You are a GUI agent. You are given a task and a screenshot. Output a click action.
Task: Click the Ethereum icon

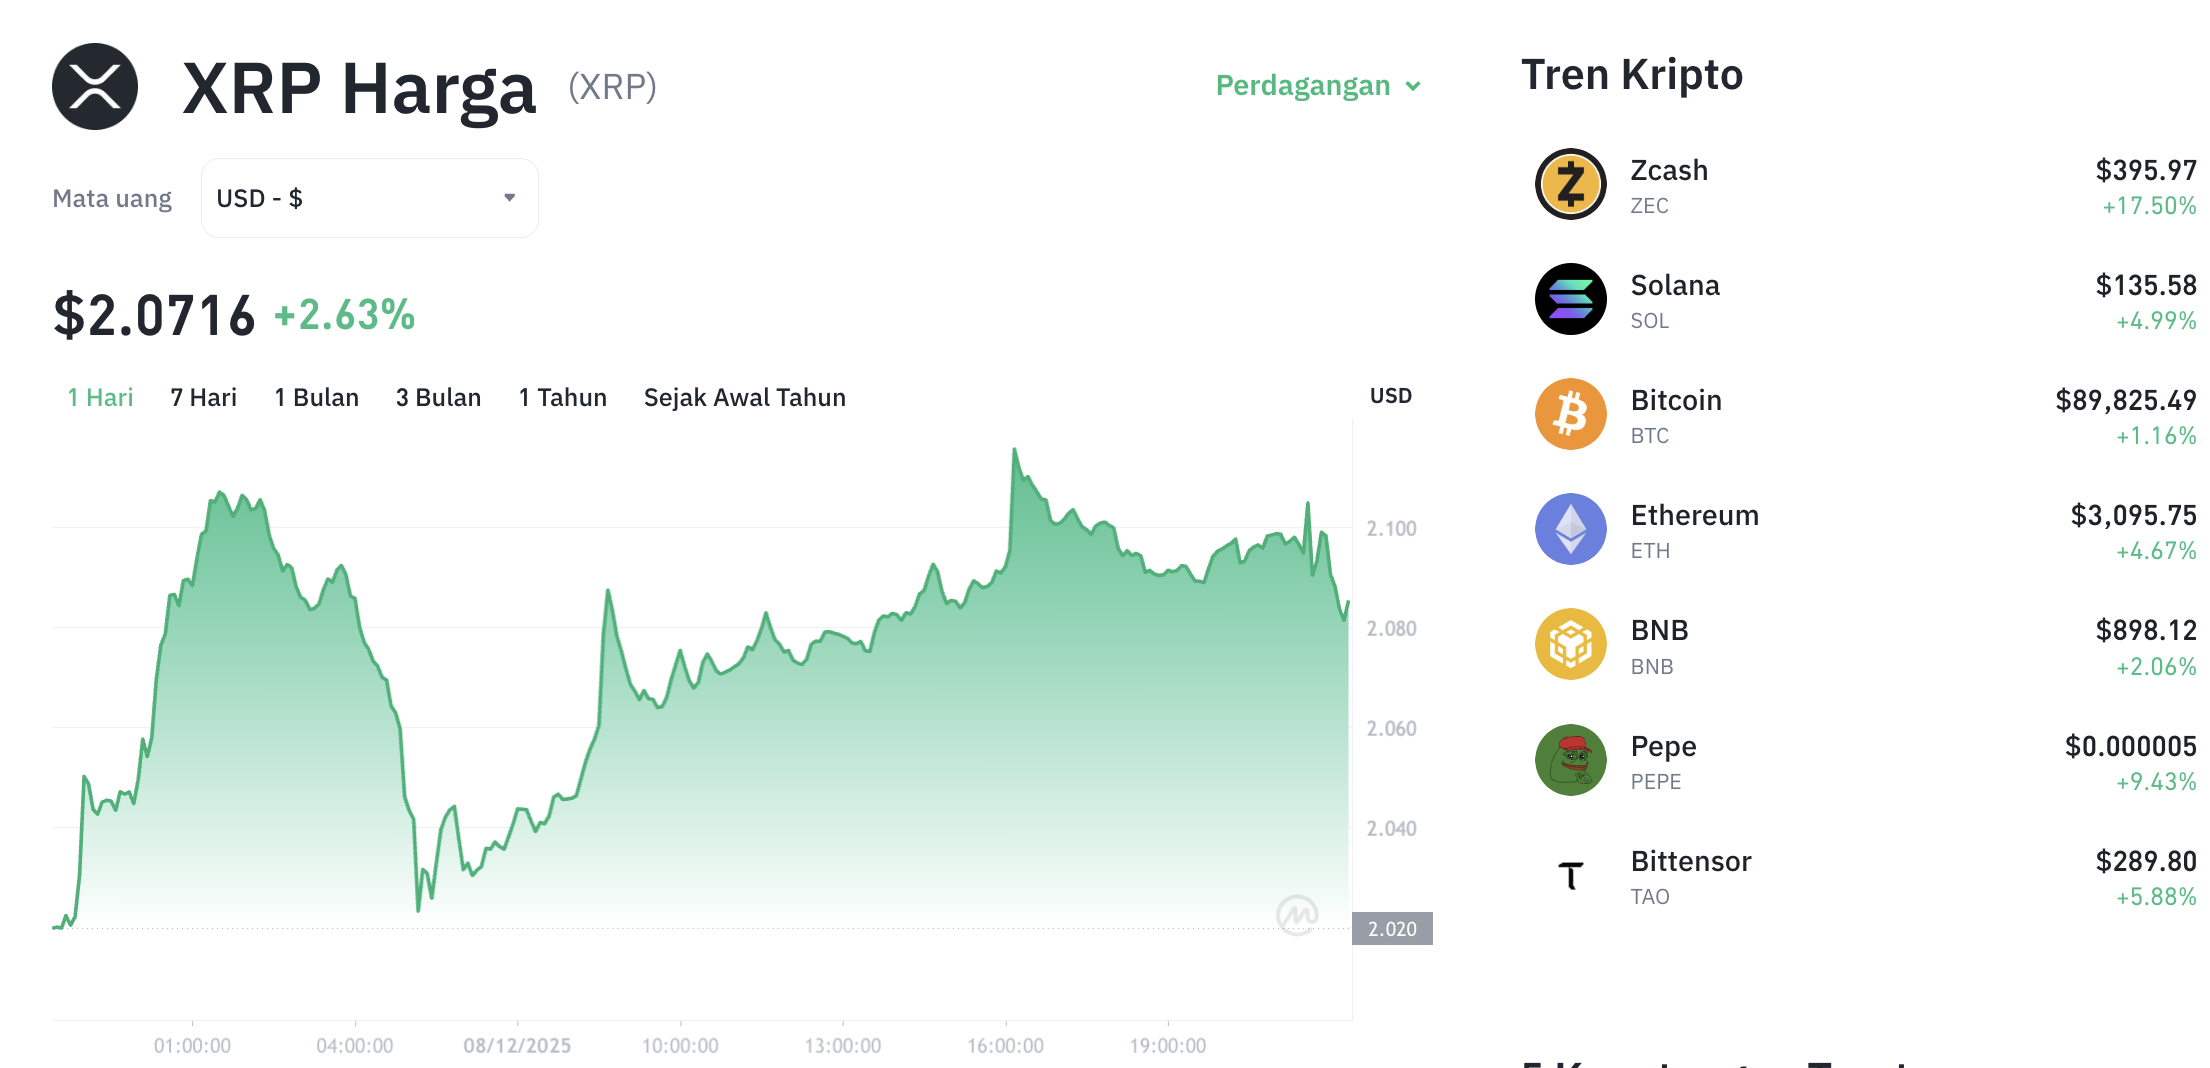tap(1570, 529)
